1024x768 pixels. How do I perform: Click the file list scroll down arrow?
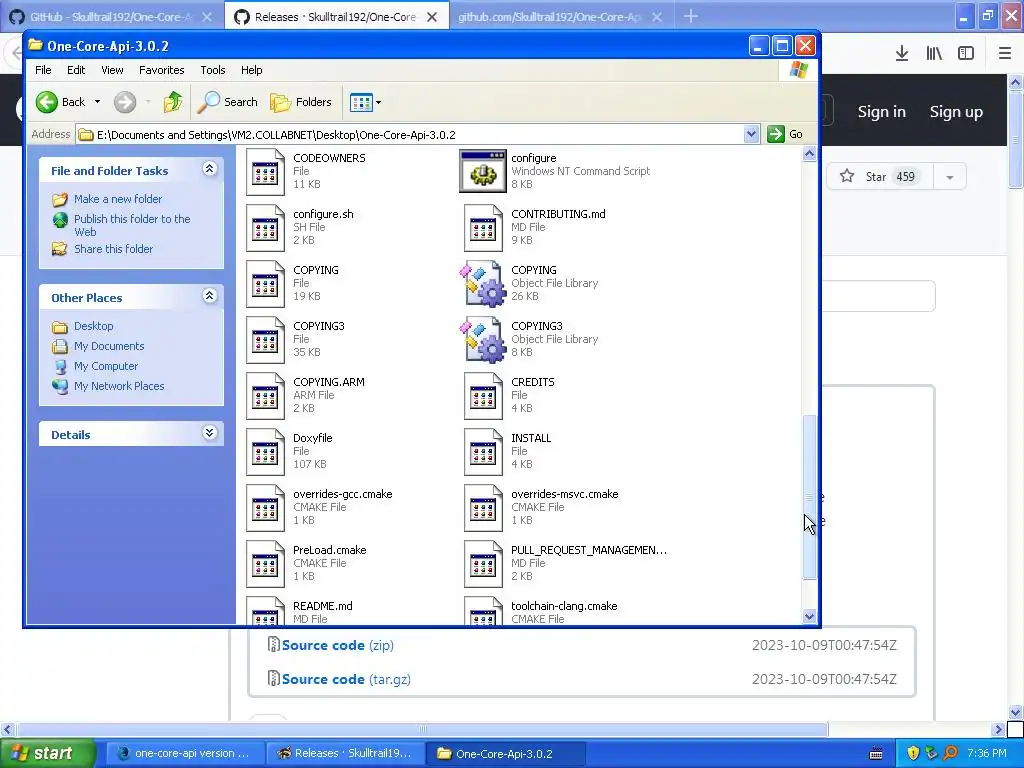809,616
